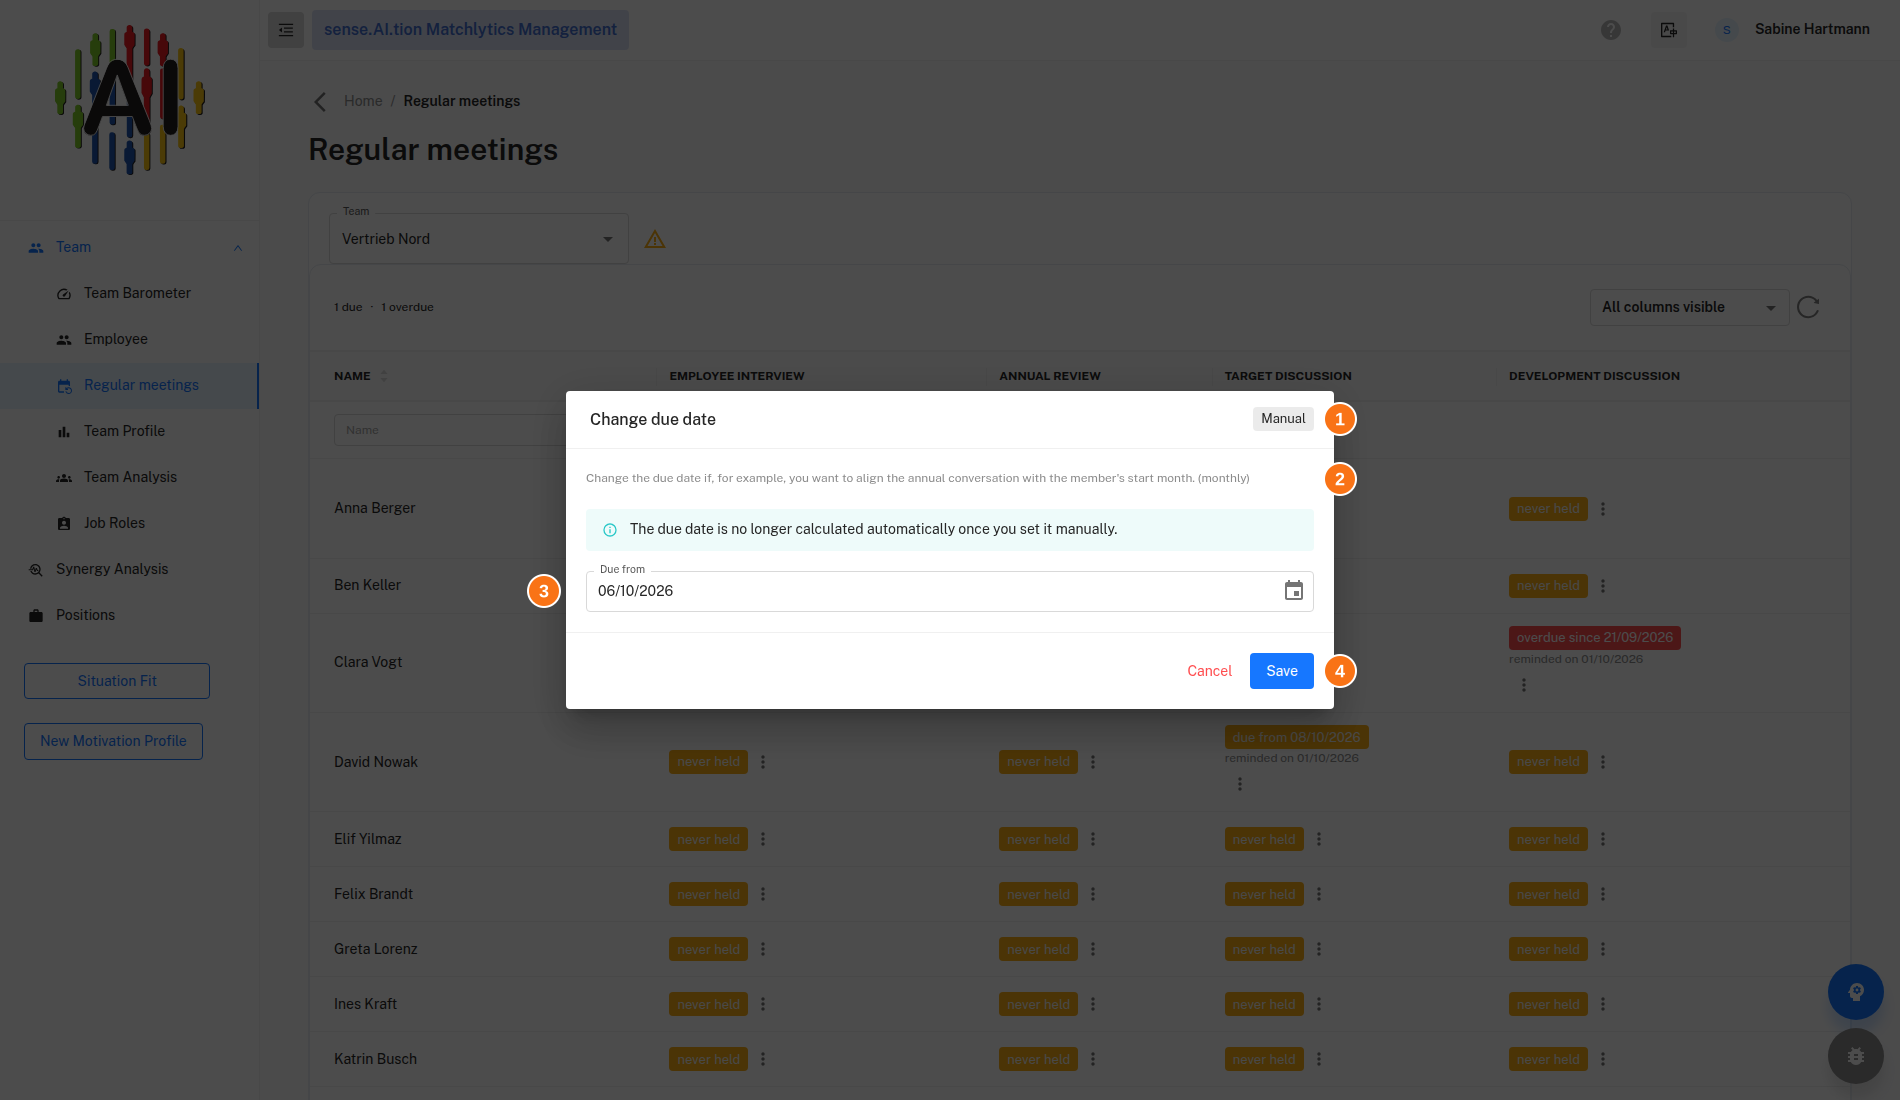
Task: Save the changed due date
Action: point(1282,671)
